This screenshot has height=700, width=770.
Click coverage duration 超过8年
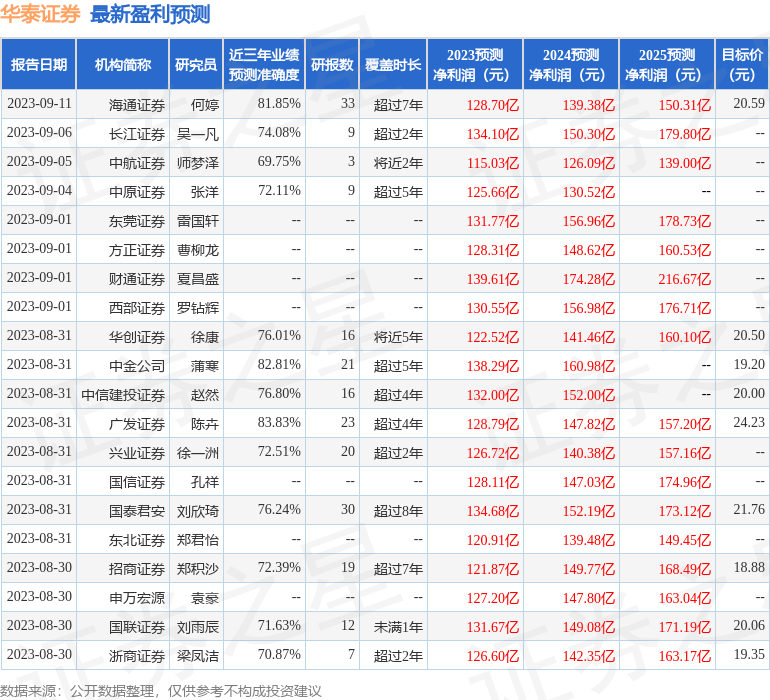tap(398, 510)
